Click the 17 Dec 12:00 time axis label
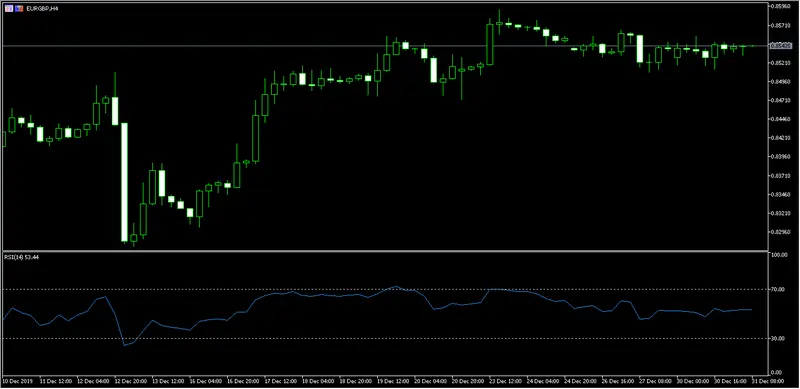Screen dimensions: 800x389 click(278, 381)
